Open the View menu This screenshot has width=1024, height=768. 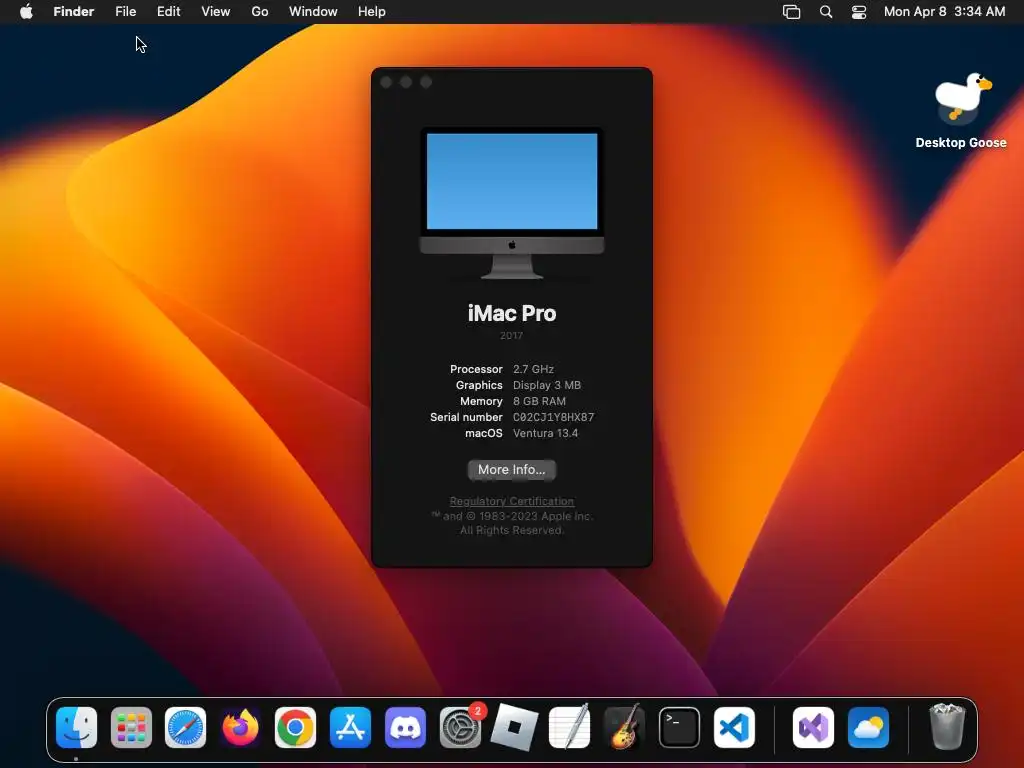[x=216, y=12]
